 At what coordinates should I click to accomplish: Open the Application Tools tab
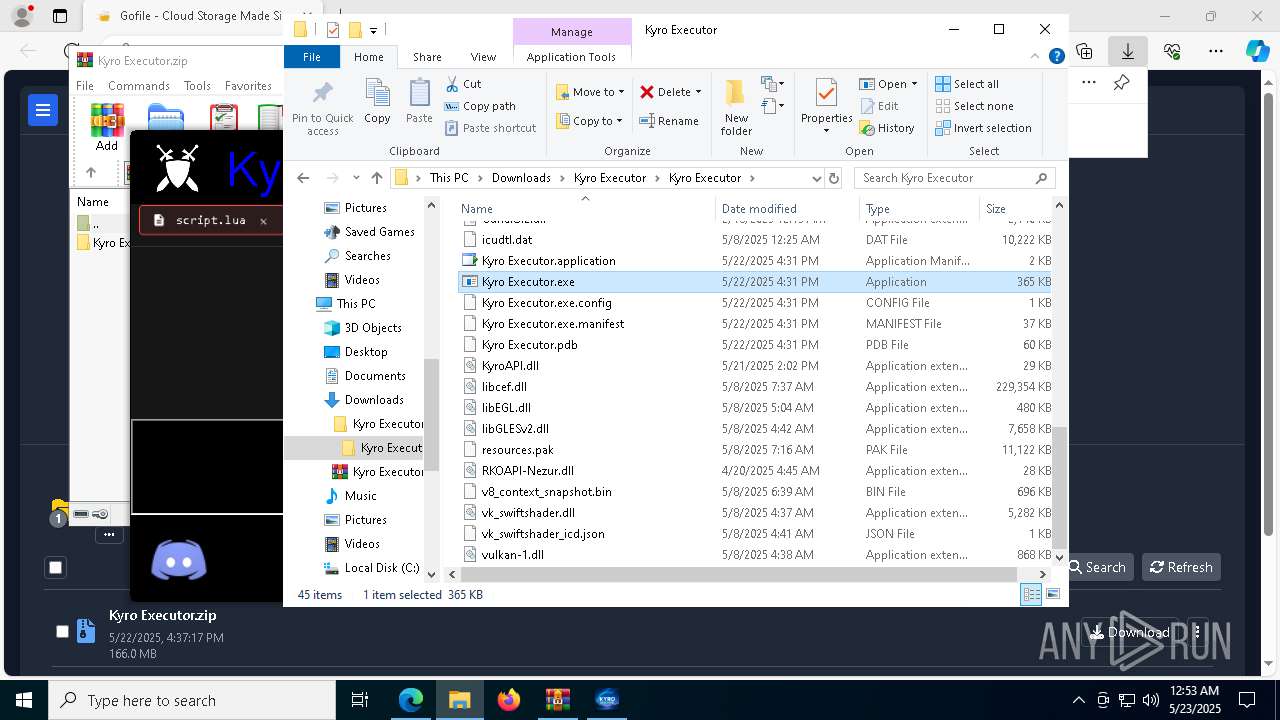pyautogui.click(x=571, y=57)
